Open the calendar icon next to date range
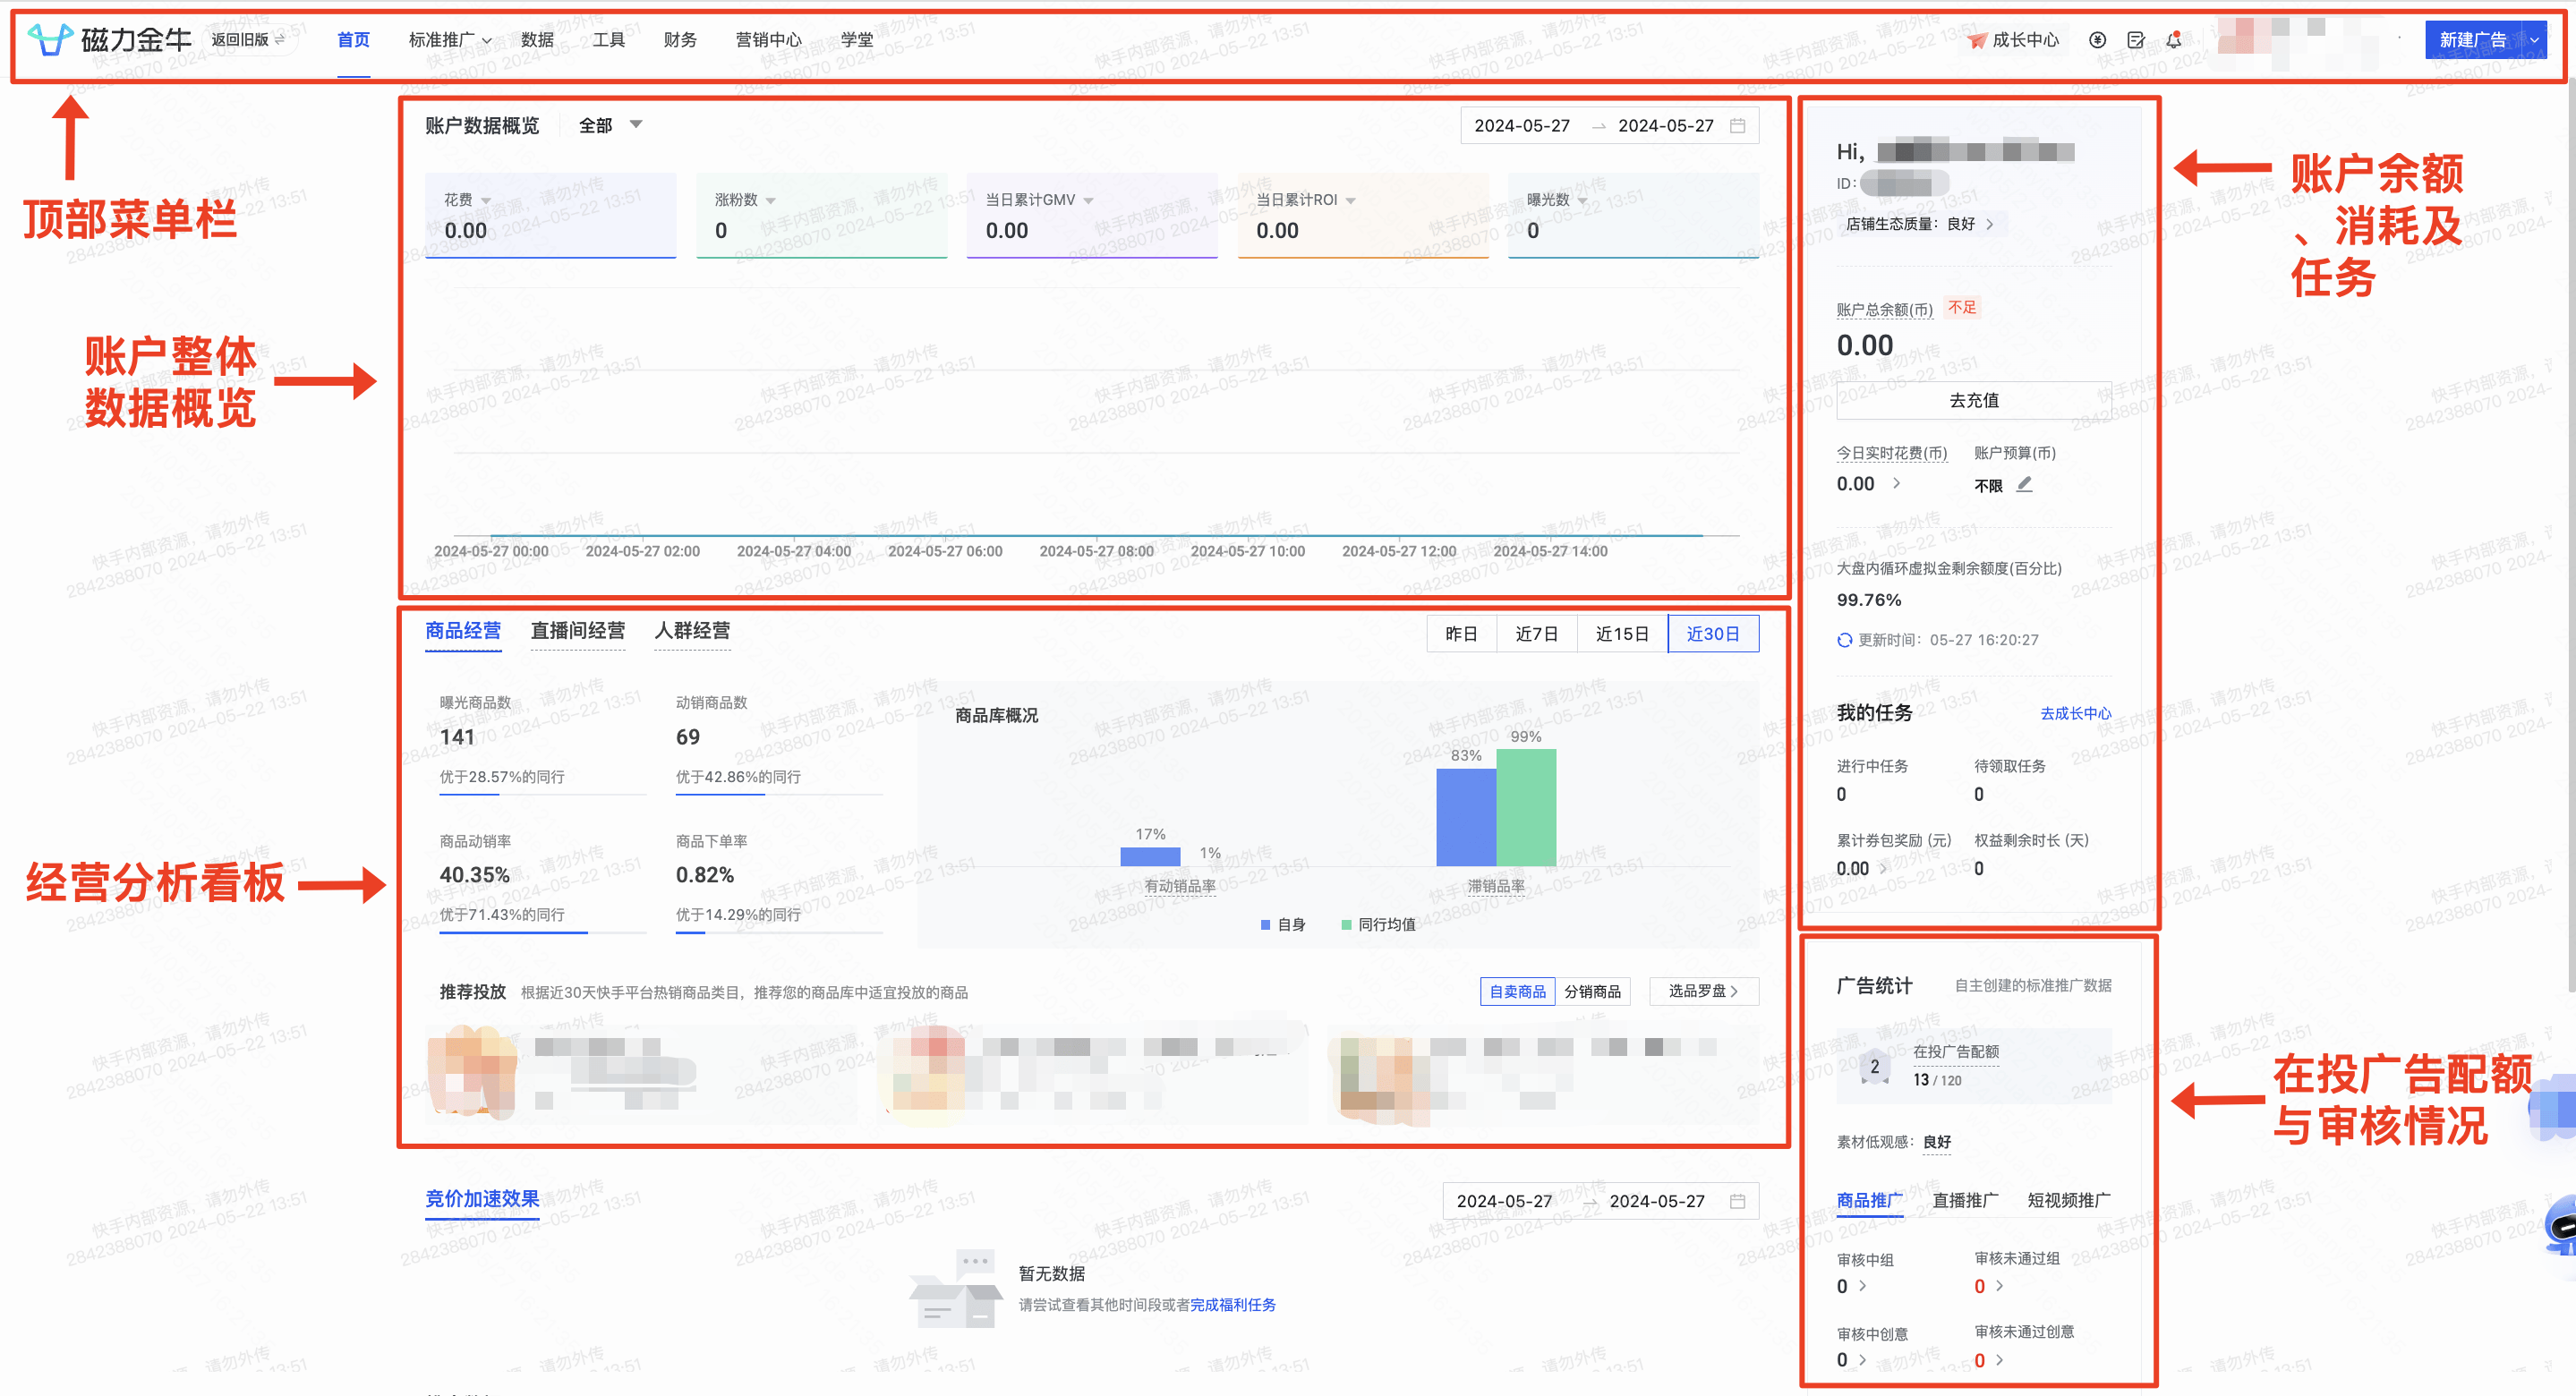The image size is (2576, 1396). point(1740,125)
